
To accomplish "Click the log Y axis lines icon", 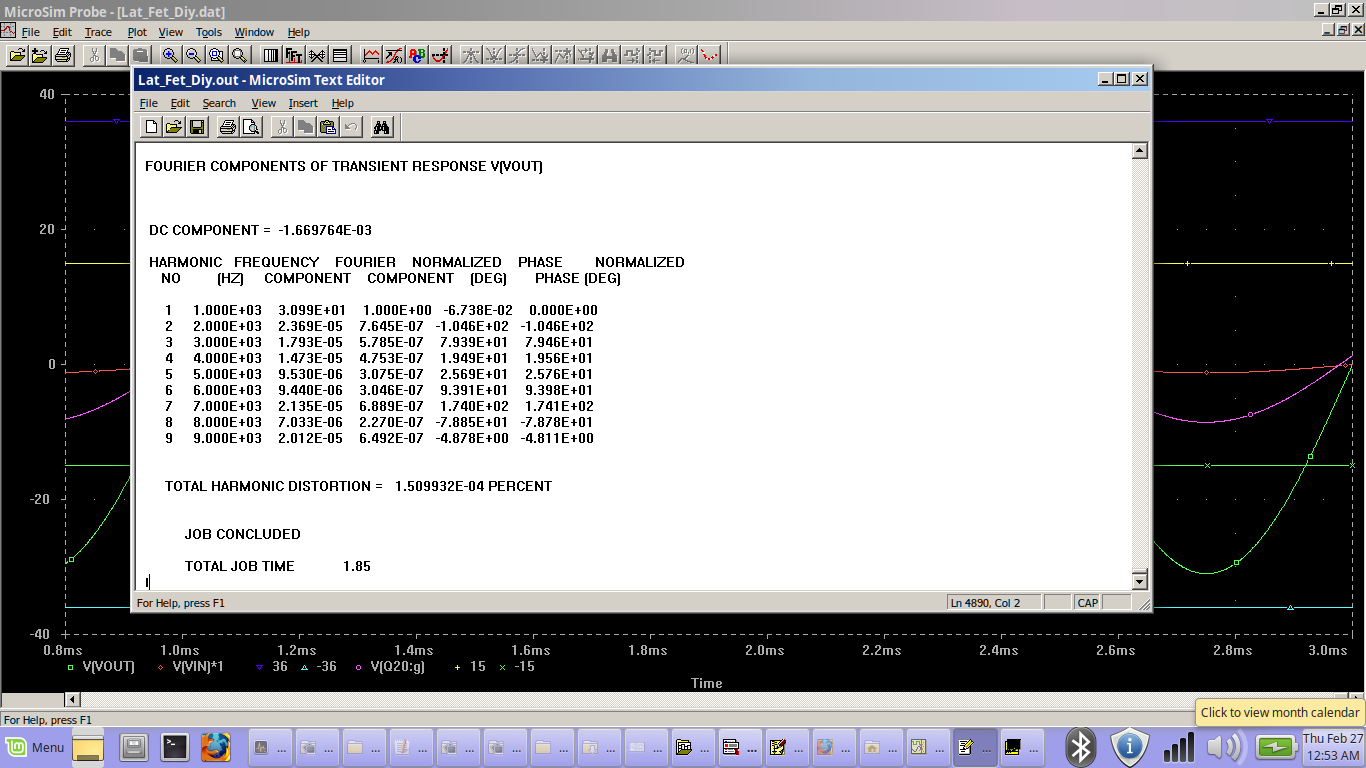I will point(340,55).
